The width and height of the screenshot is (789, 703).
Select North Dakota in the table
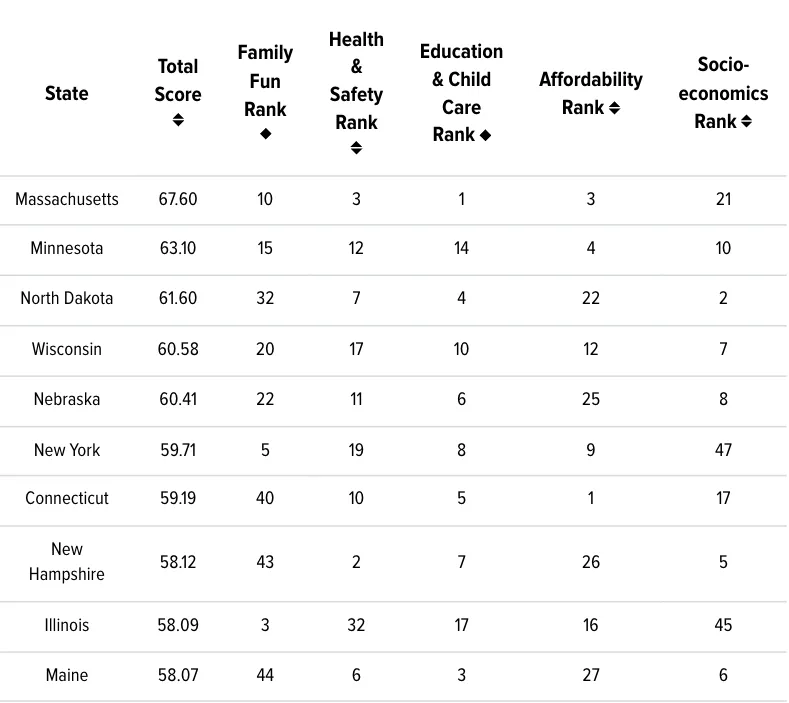67,298
